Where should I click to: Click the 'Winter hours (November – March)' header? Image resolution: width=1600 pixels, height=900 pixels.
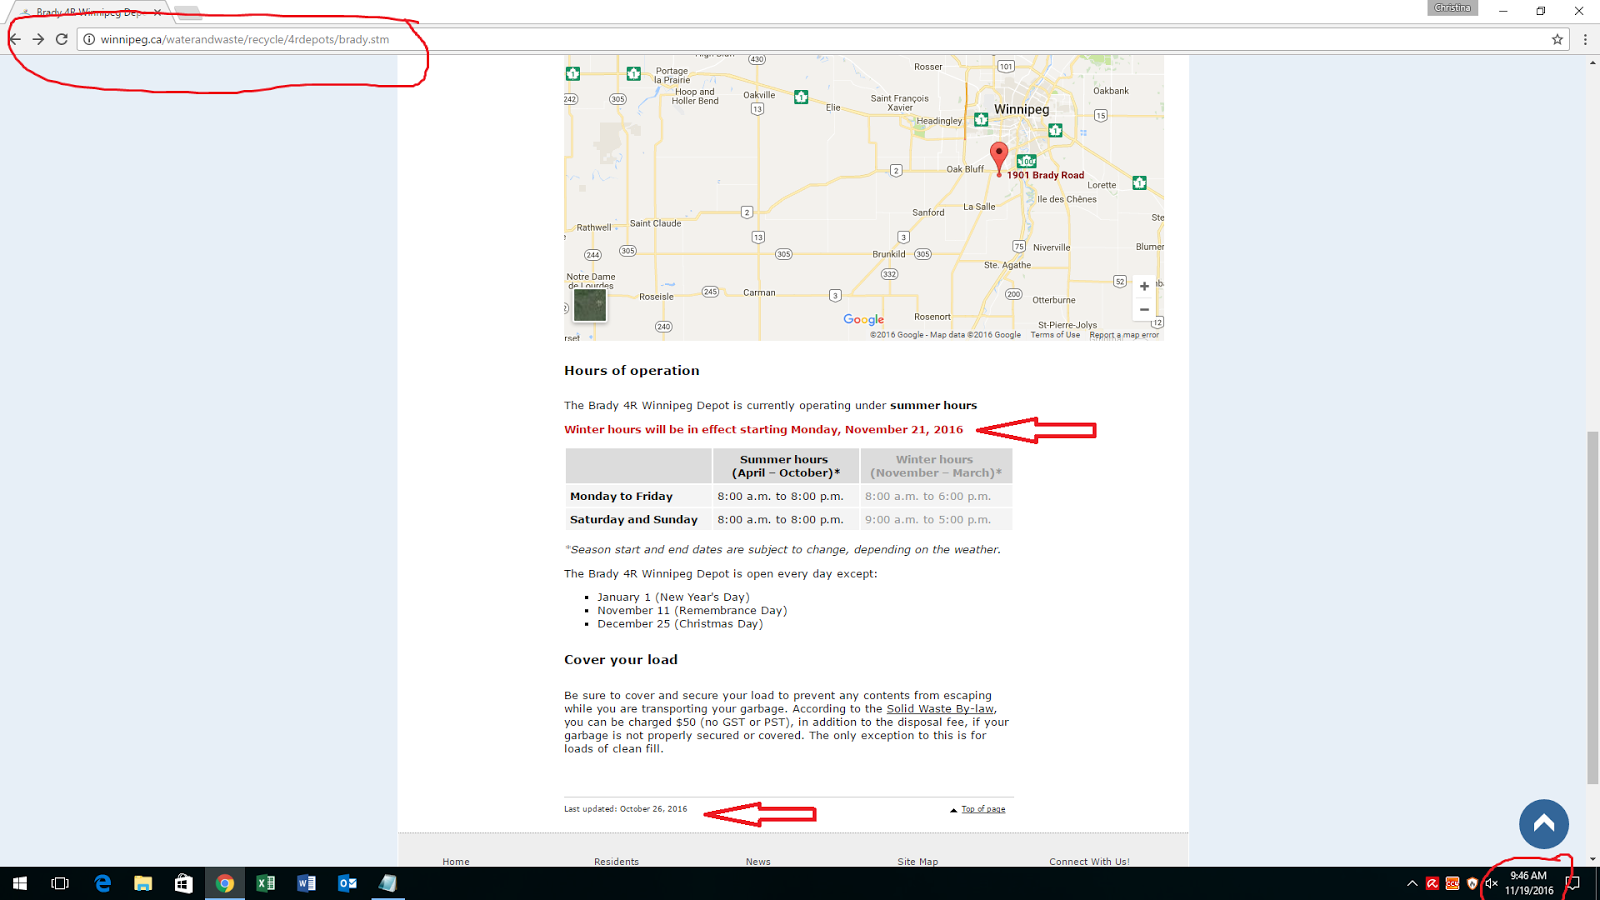[936, 466]
